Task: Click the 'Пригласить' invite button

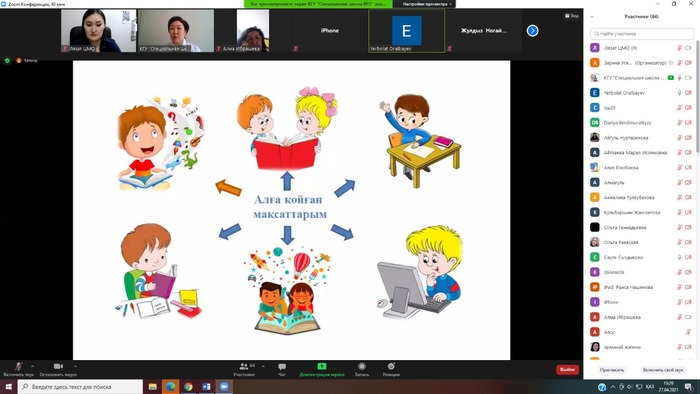Action: pyautogui.click(x=612, y=370)
